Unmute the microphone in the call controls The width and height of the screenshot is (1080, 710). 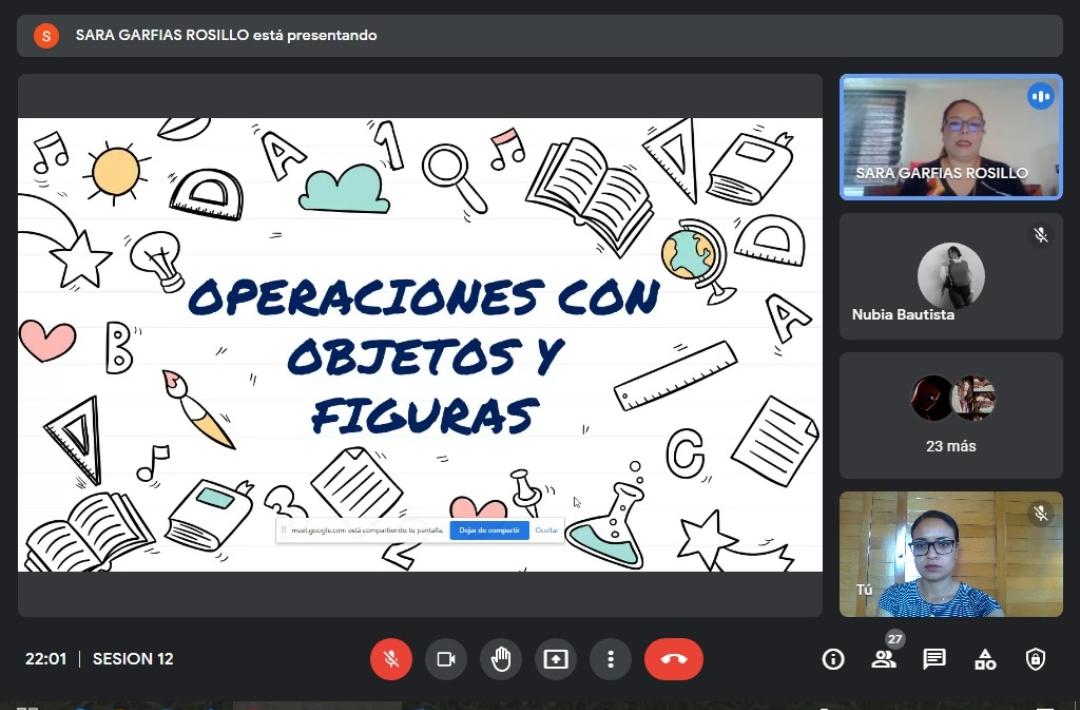391,659
